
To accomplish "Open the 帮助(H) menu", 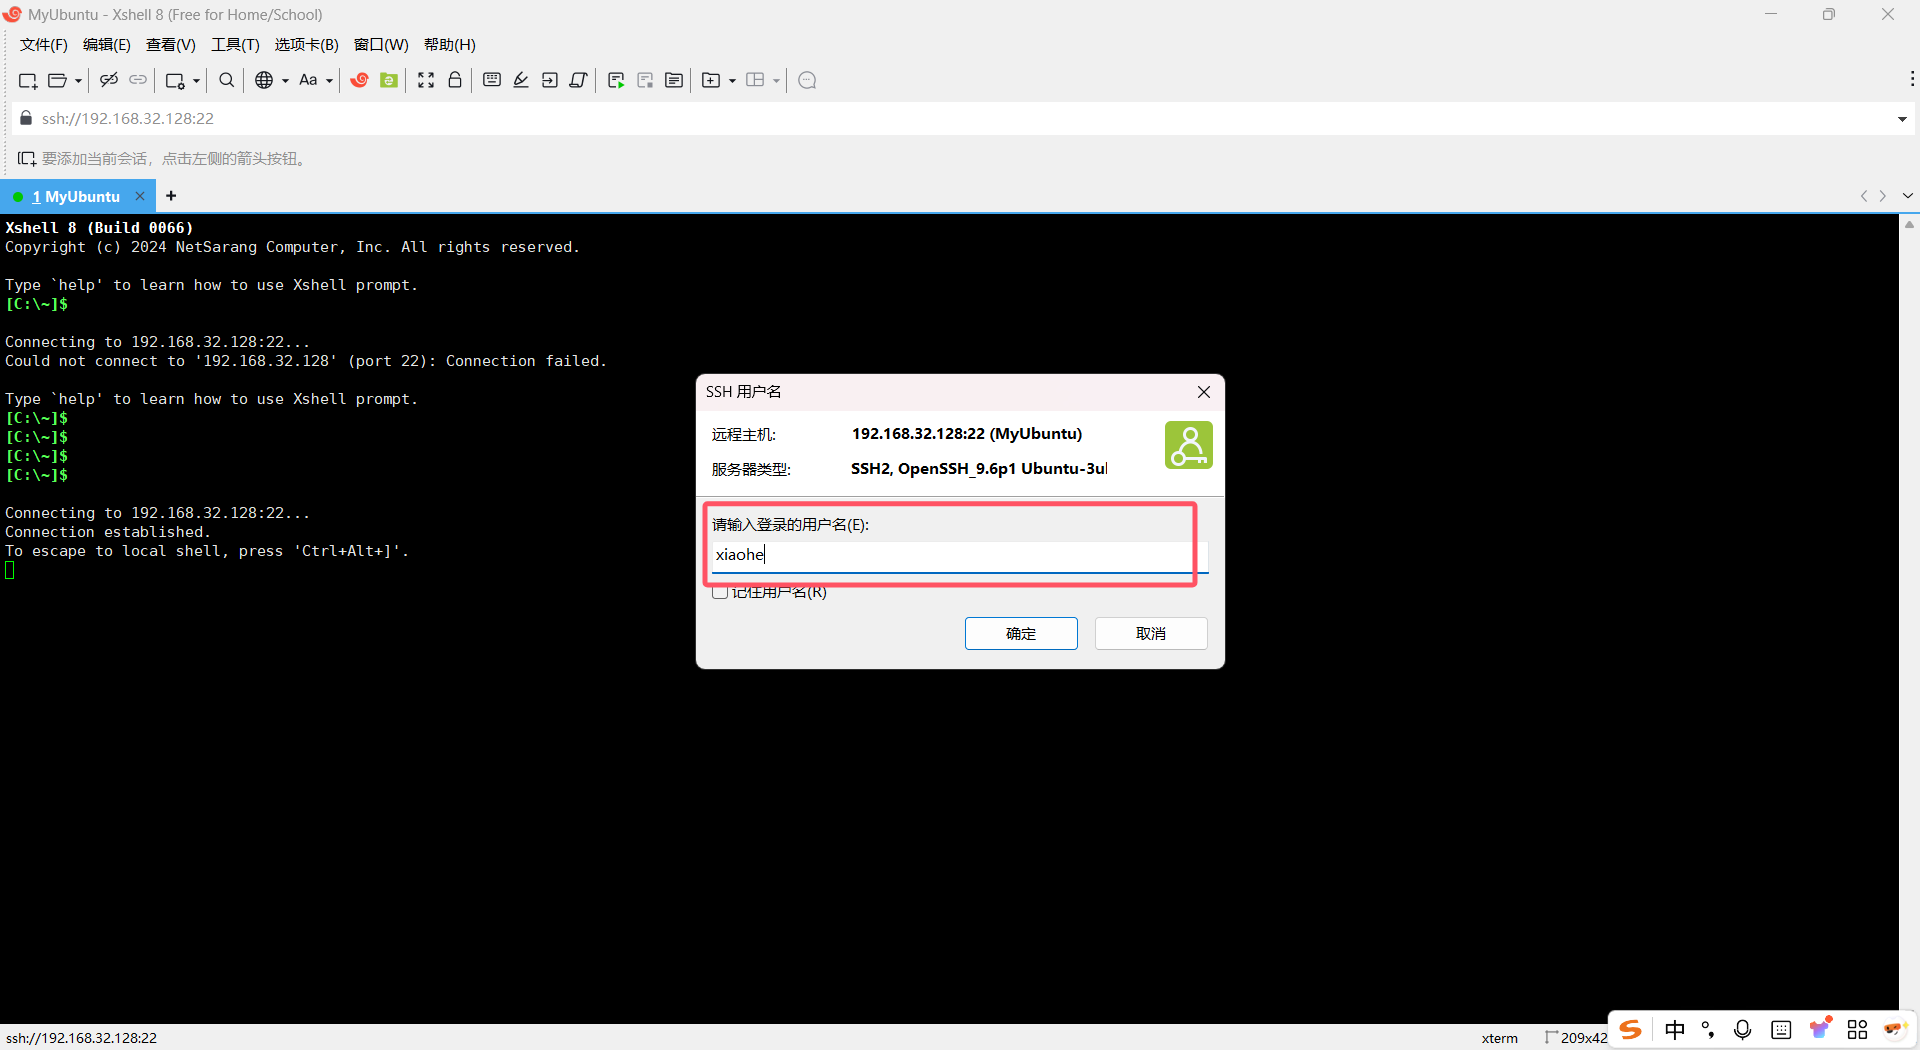I will pyautogui.click(x=450, y=45).
